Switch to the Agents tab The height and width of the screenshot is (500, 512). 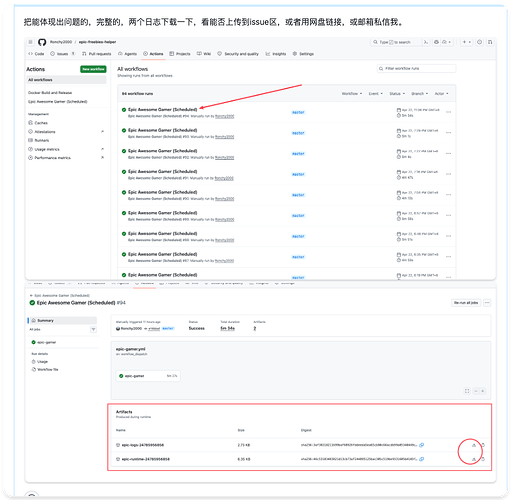(x=127, y=54)
